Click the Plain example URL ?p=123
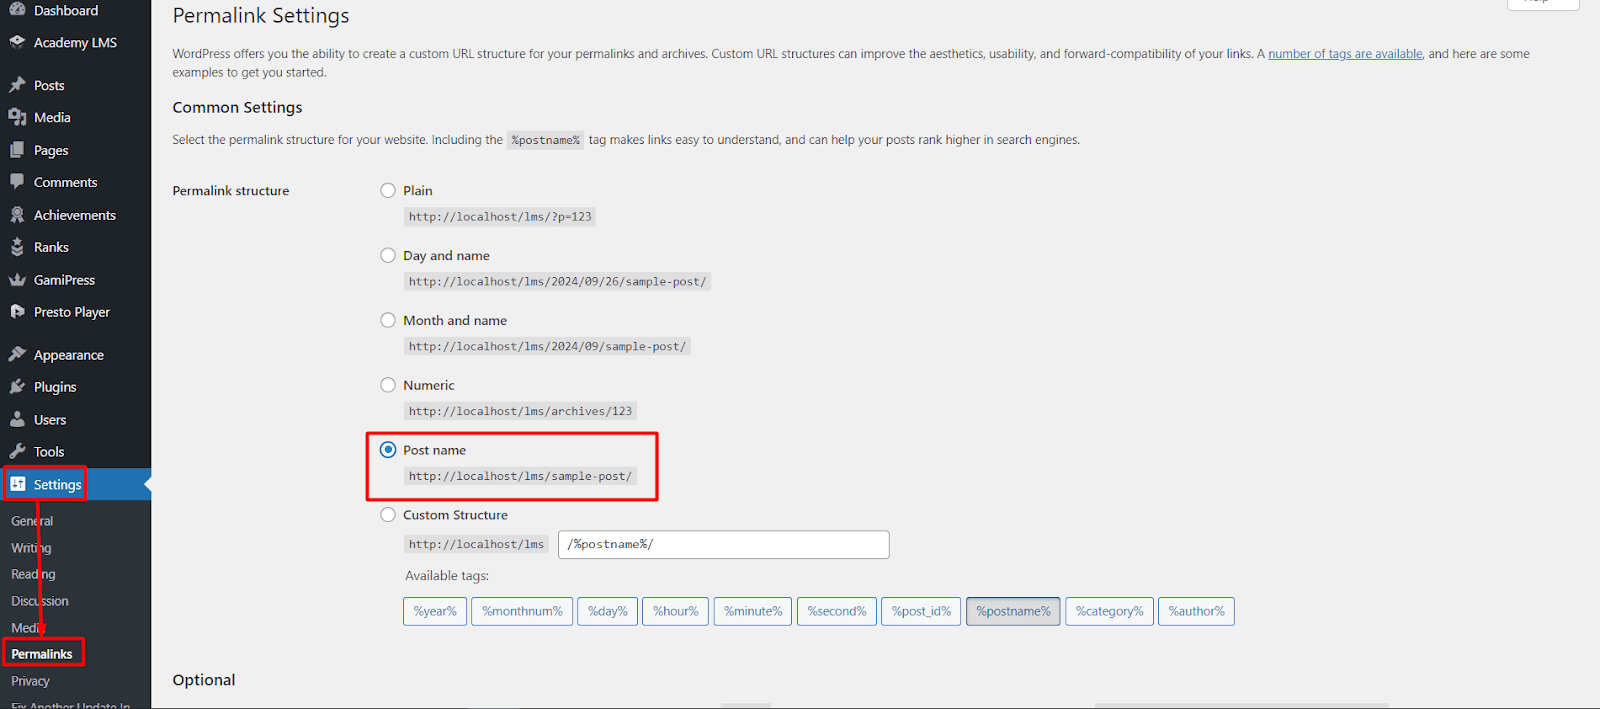The height and width of the screenshot is (709, 1600). click(500, 216)
